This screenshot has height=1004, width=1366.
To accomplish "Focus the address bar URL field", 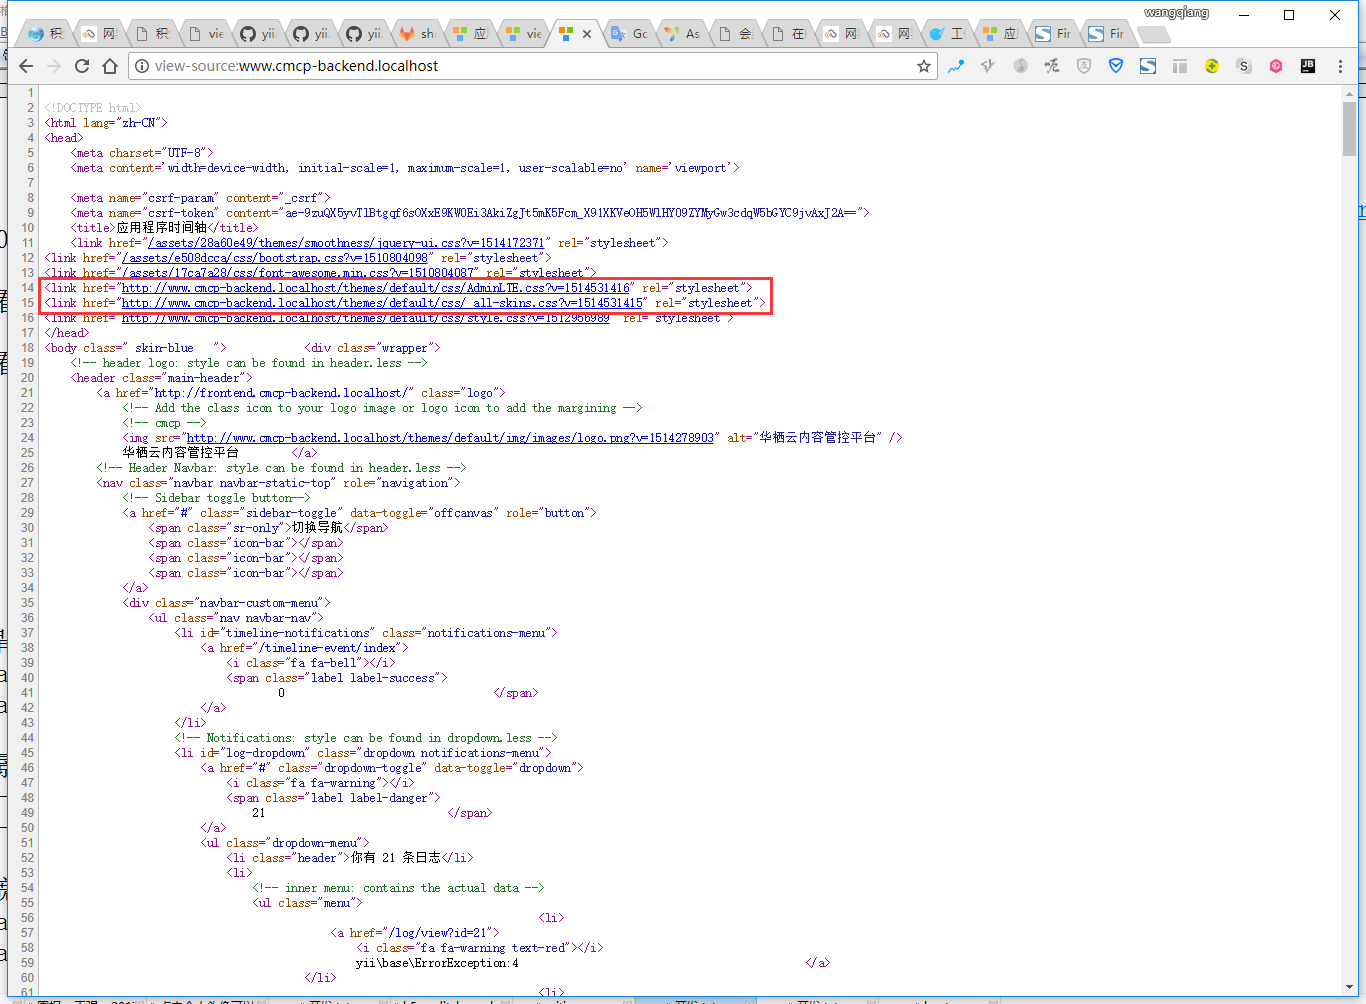I will [500, 66].
